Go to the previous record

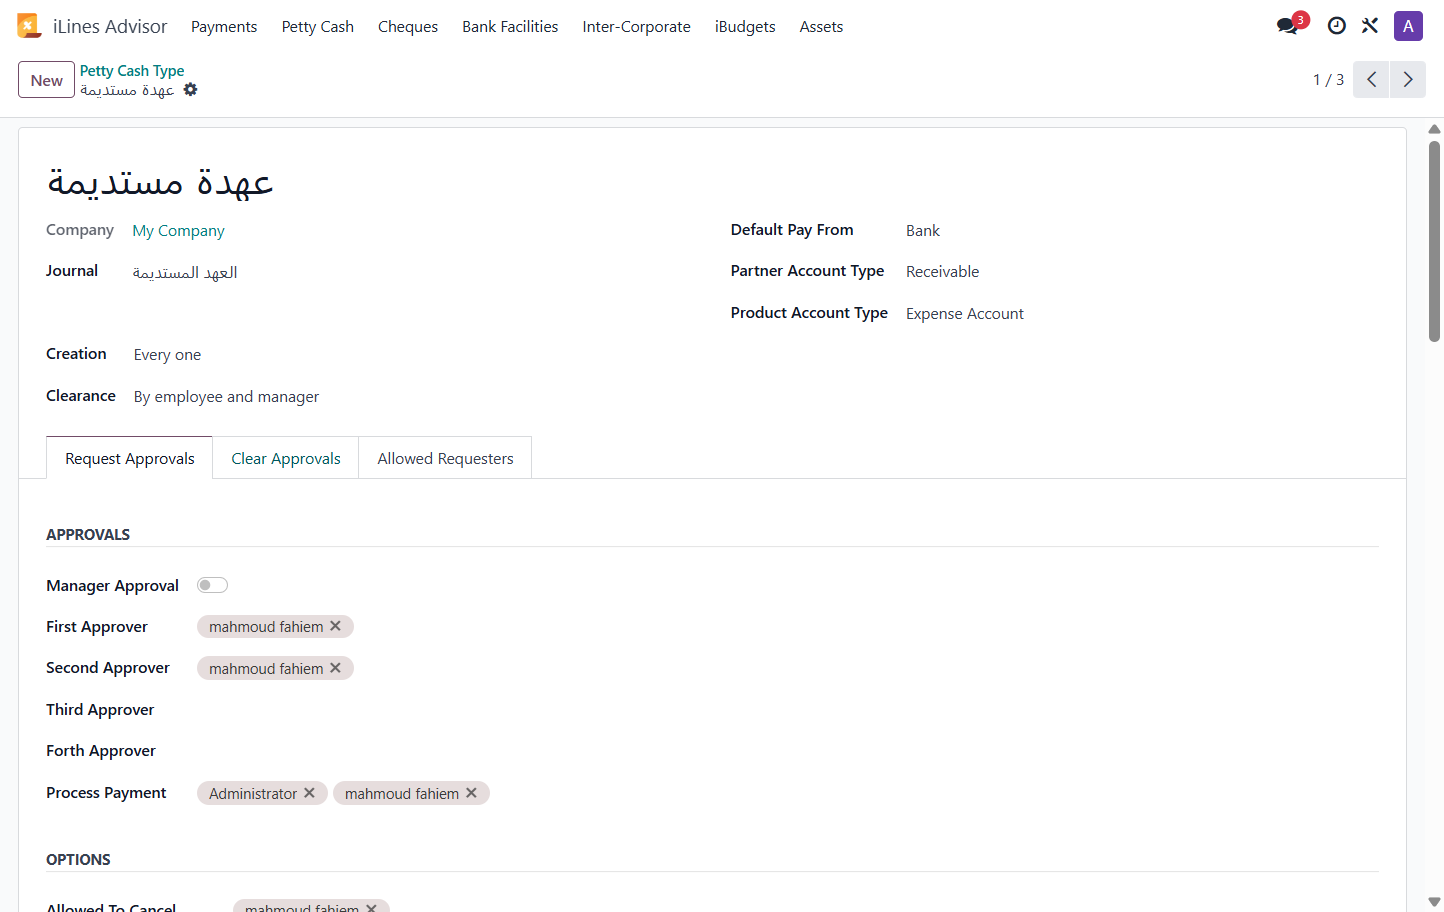click(1371, 80)
